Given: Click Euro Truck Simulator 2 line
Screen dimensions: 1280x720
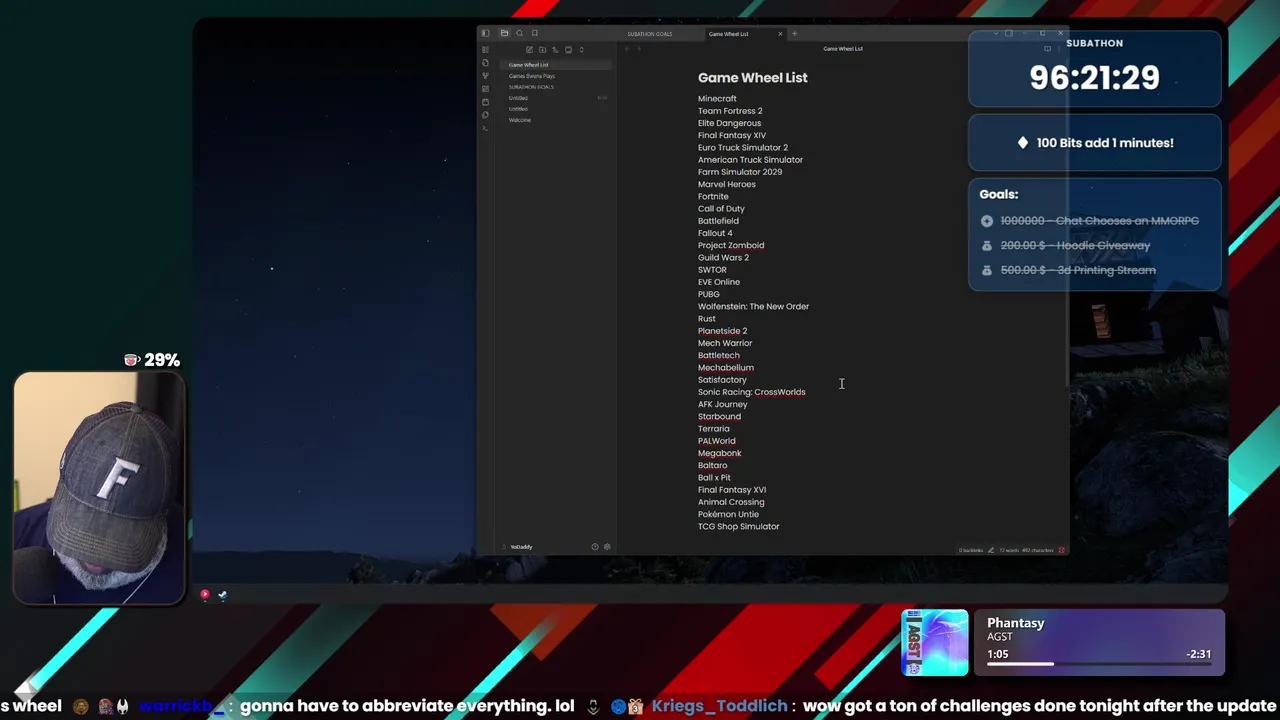Looking at the screenshot, I should pos(743,148).
